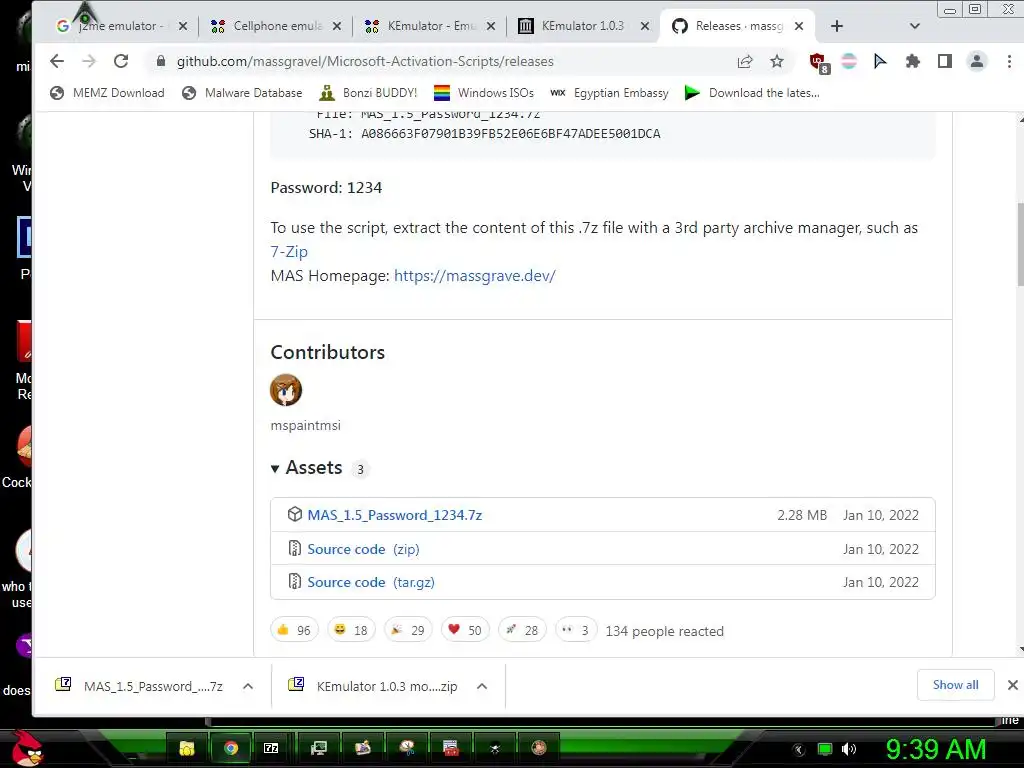Download Source code (tar.gz)
The width and height of the screenshot is (1024, 768).
(x=371, y=582)
